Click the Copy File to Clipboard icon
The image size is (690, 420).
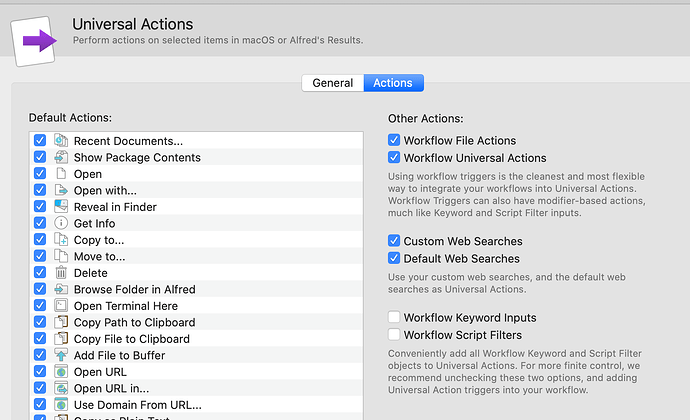(x=61, y=339)
